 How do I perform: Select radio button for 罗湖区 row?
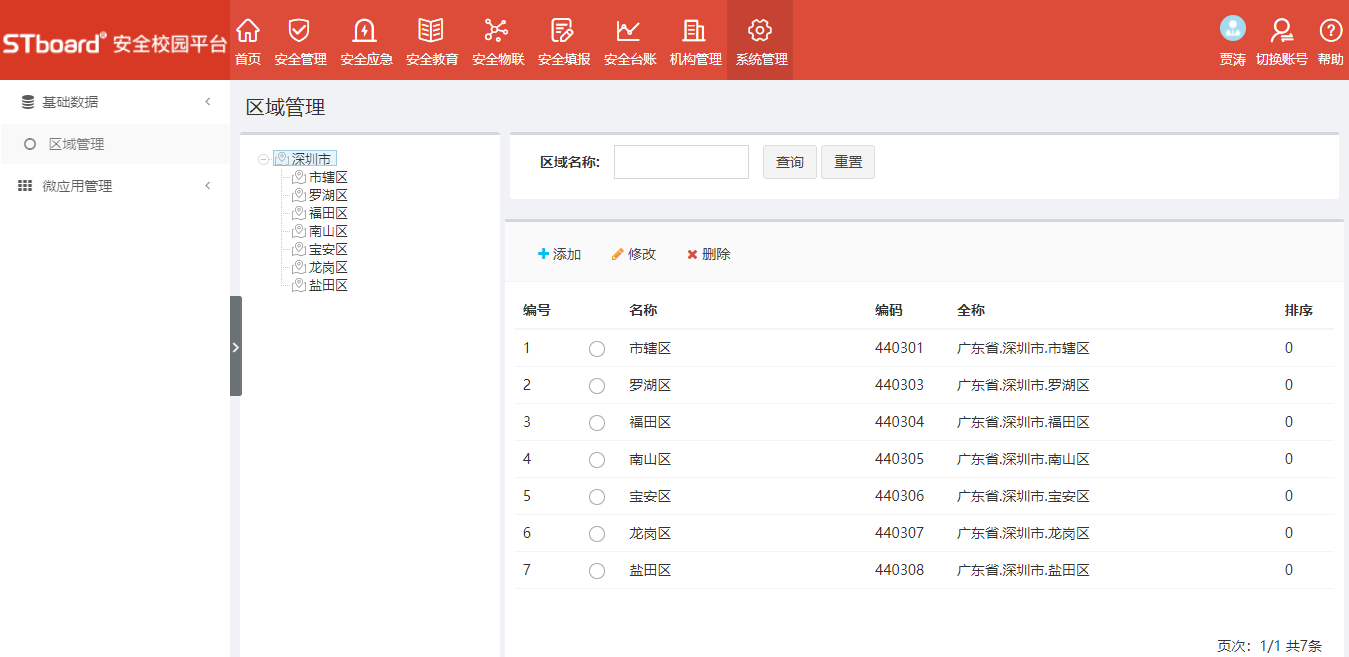(597, 386)
